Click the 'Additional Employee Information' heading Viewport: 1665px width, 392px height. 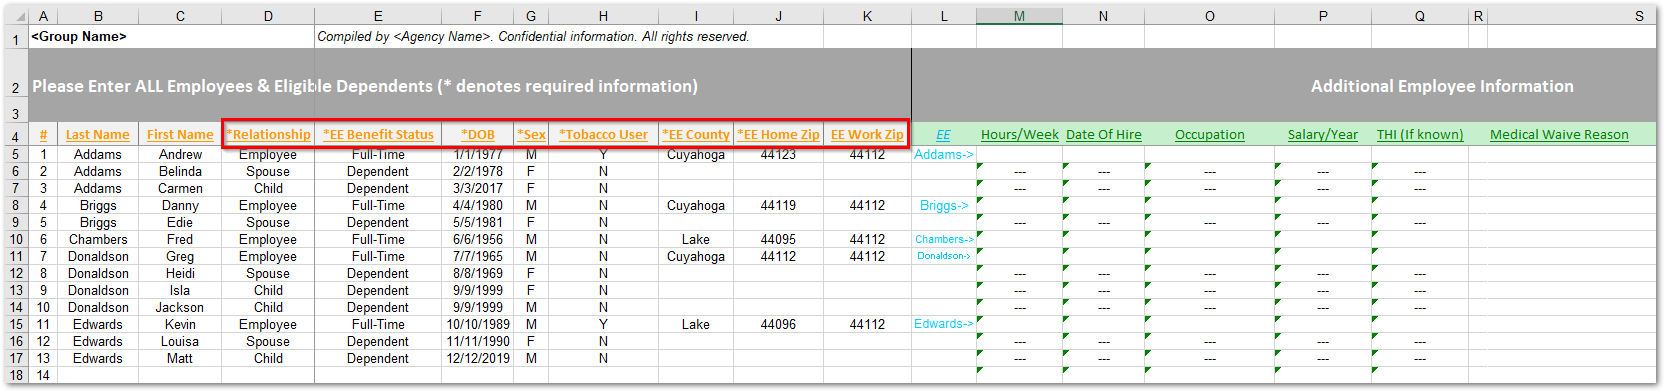1442,86
